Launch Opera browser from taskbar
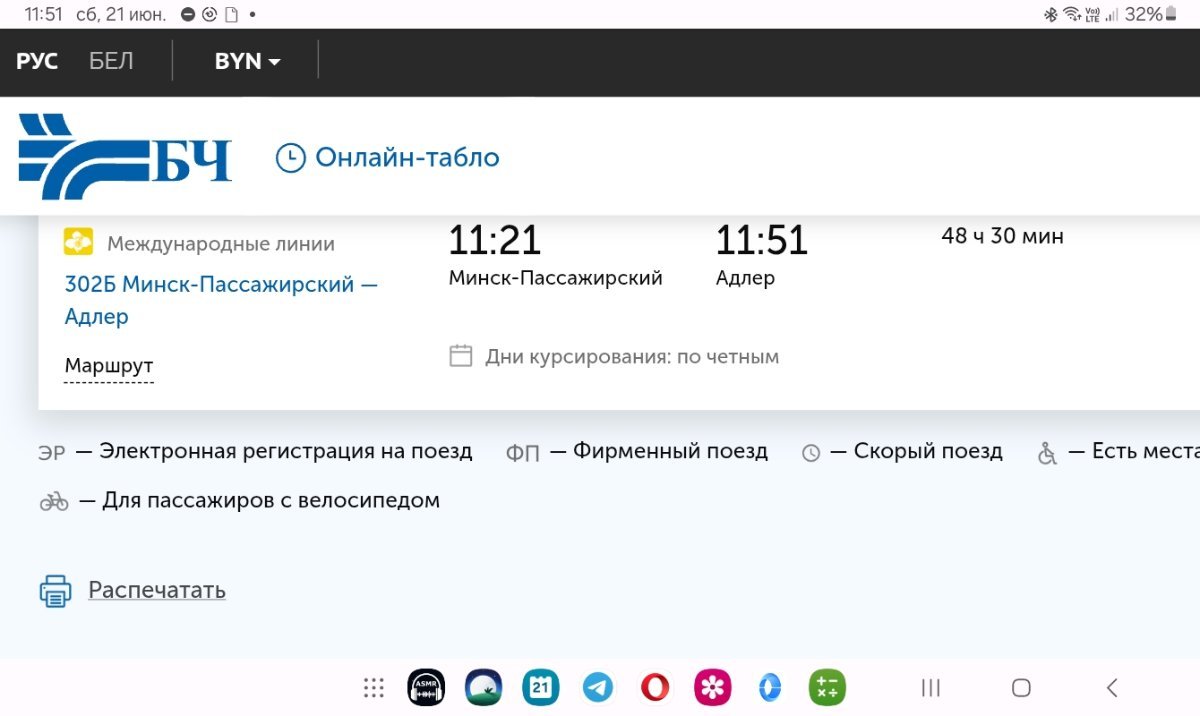 coord(655,687)
